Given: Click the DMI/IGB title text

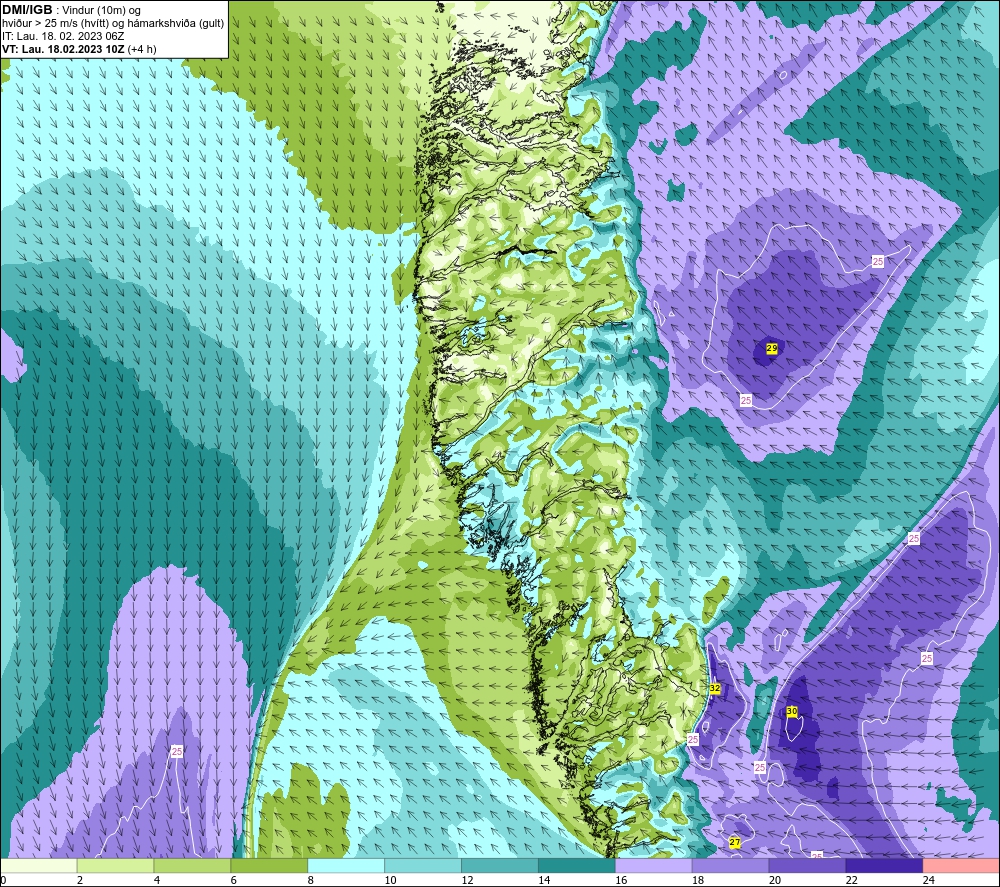Looking at the screenshot, I should coord(27,10).
